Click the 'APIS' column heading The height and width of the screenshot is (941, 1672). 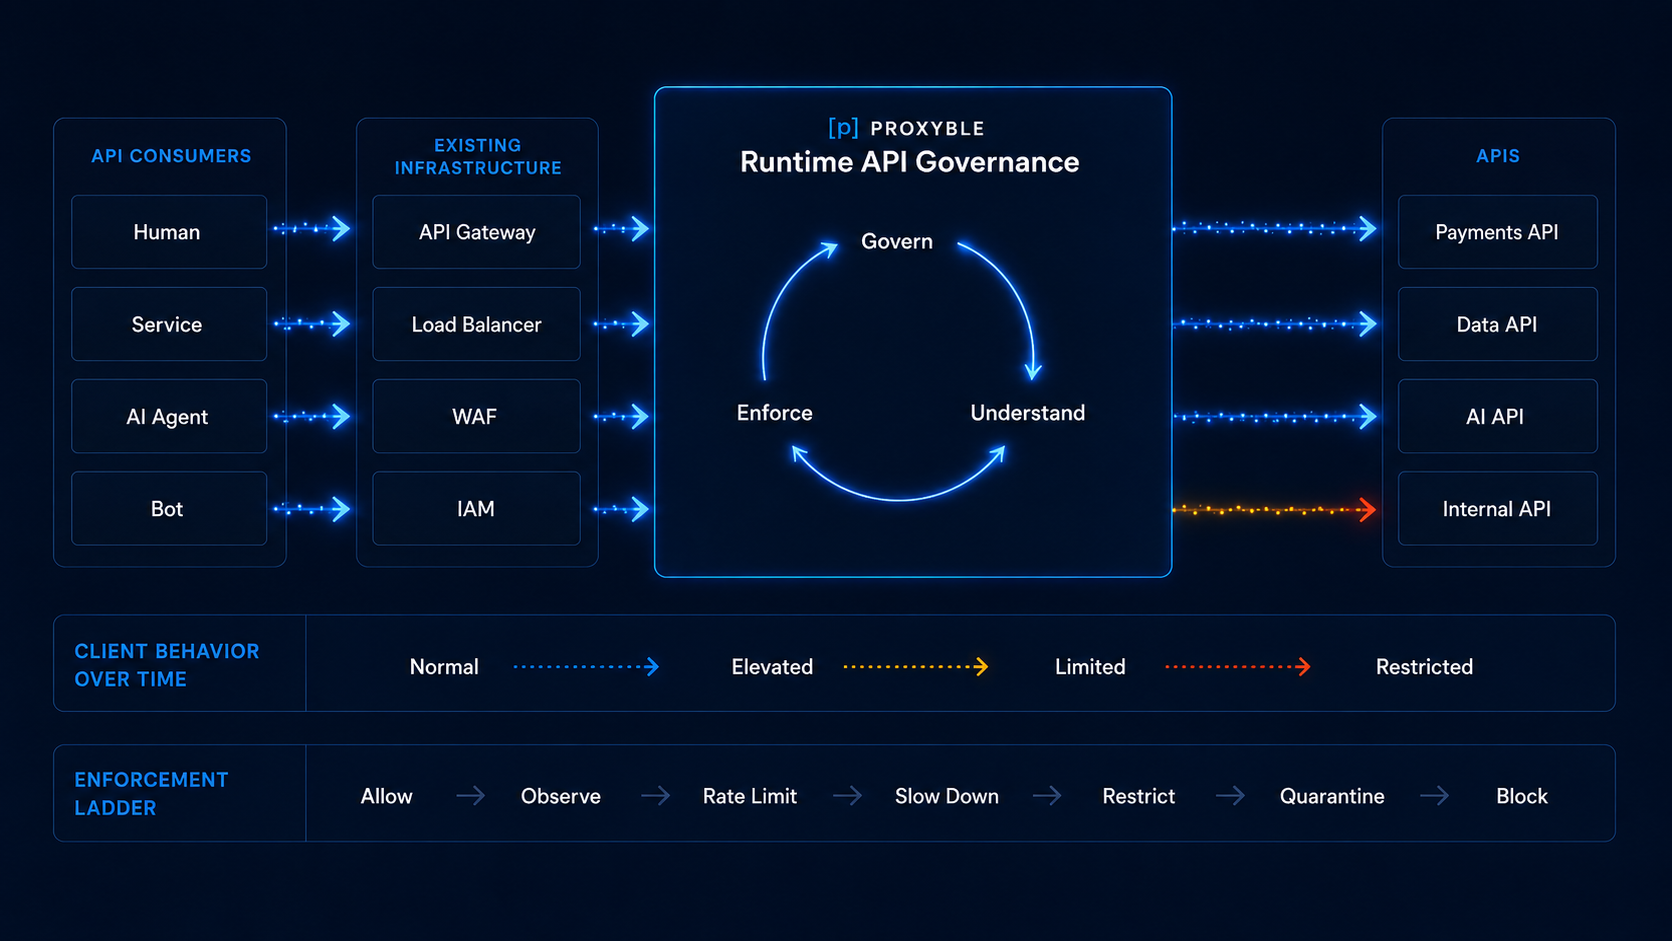click(x=1498, y=156)
